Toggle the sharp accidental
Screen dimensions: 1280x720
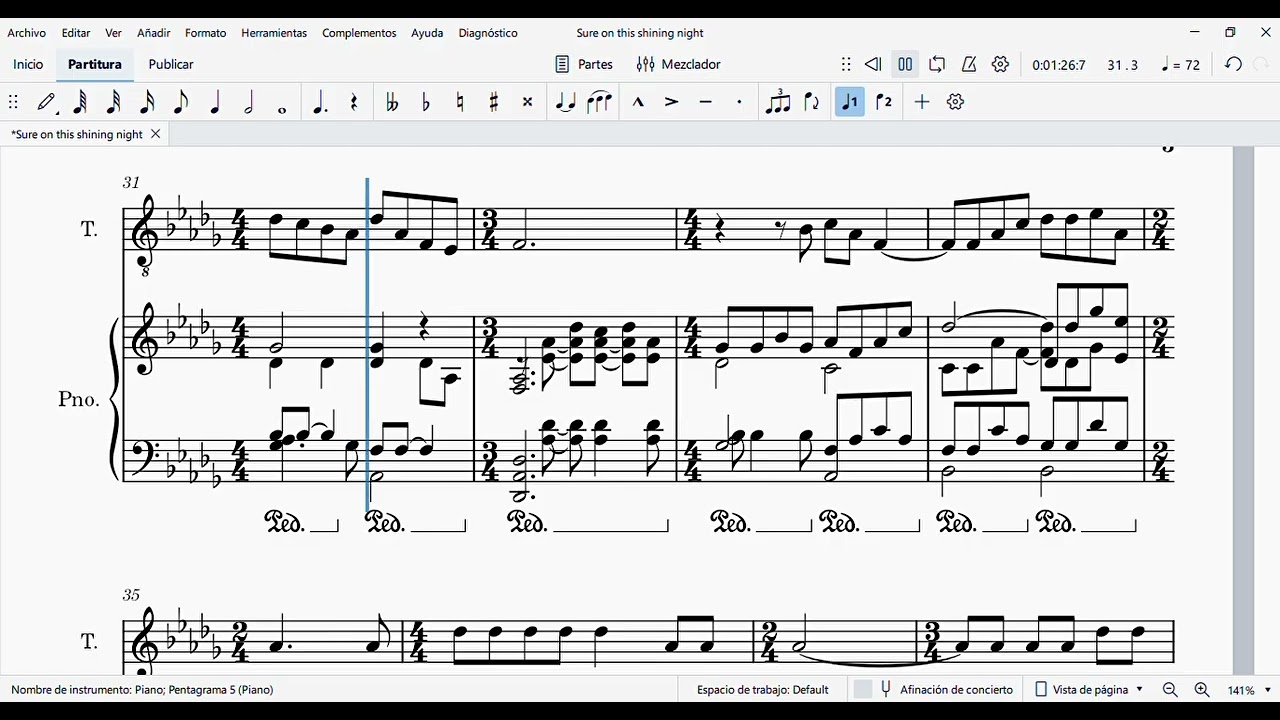[x=494, y=102]
